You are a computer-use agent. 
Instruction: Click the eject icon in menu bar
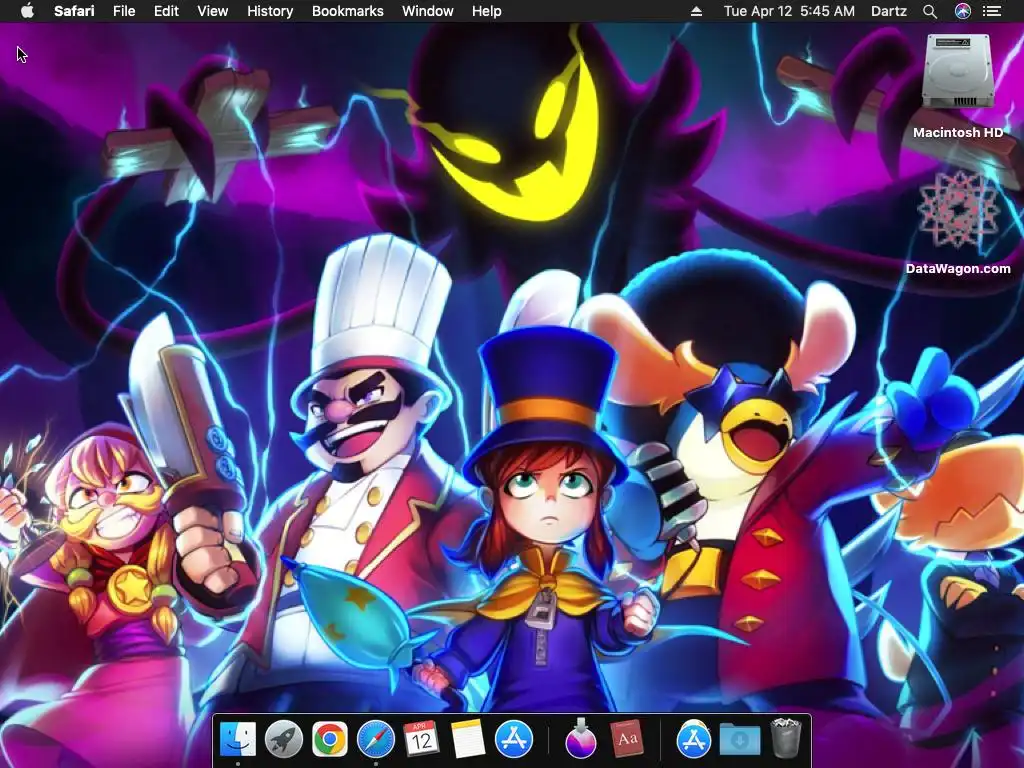click(x=696, y=11)
